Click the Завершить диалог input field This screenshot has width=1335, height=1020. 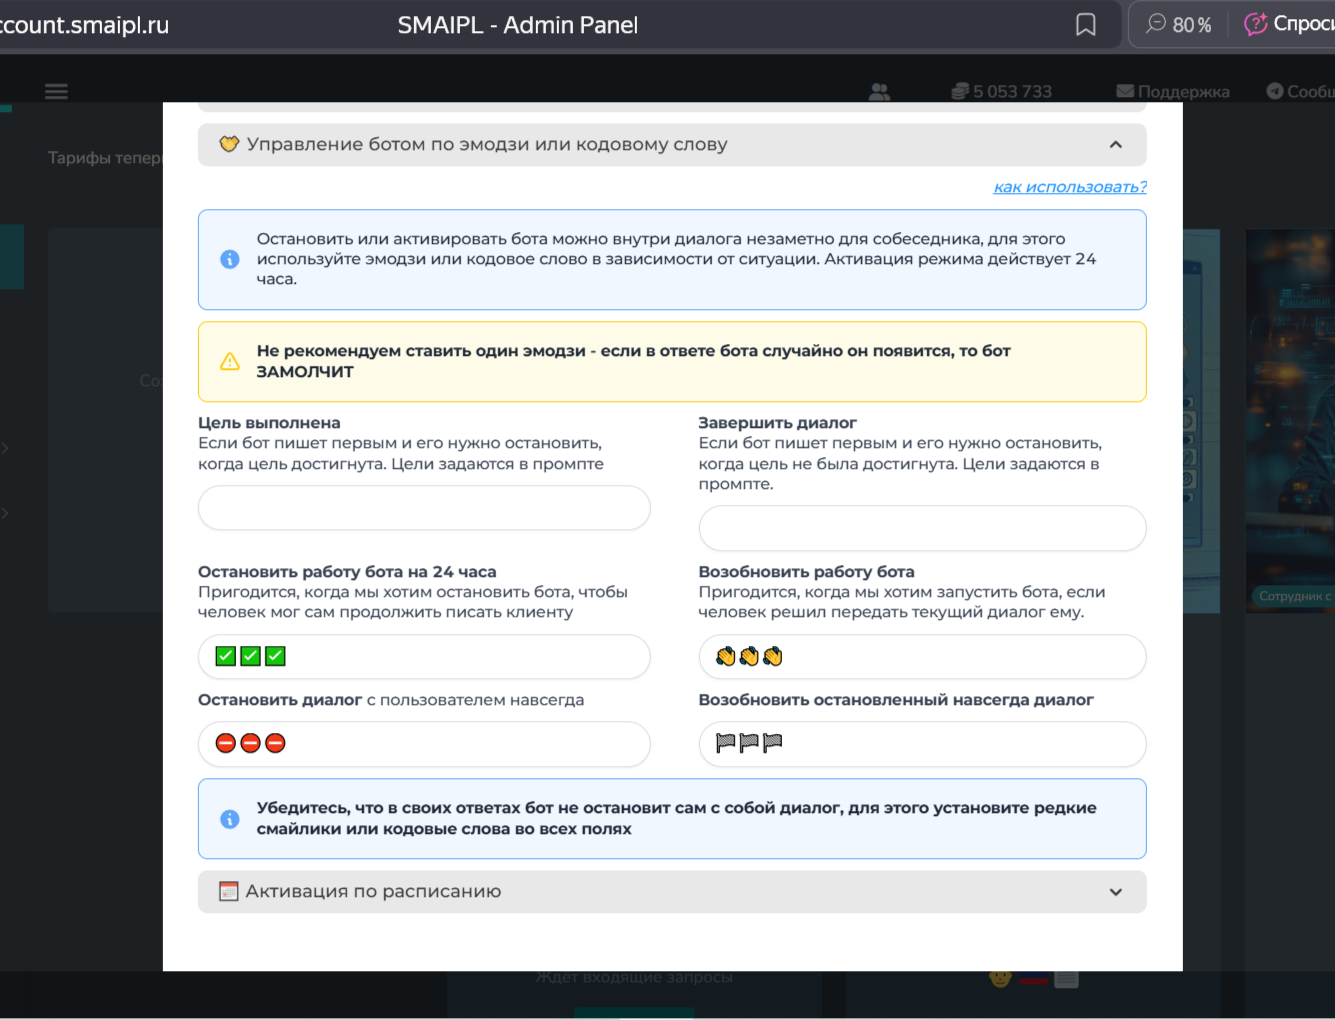coord(922,528)
